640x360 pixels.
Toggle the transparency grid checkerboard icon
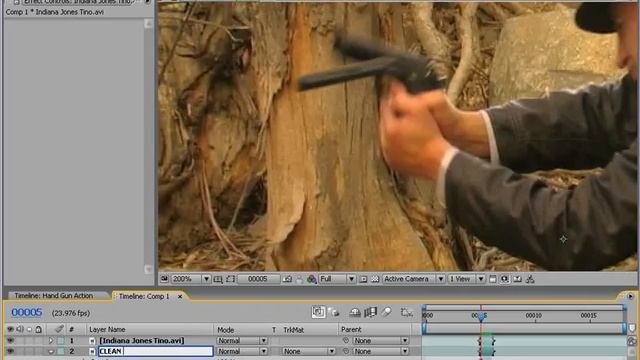pos(375,279)
